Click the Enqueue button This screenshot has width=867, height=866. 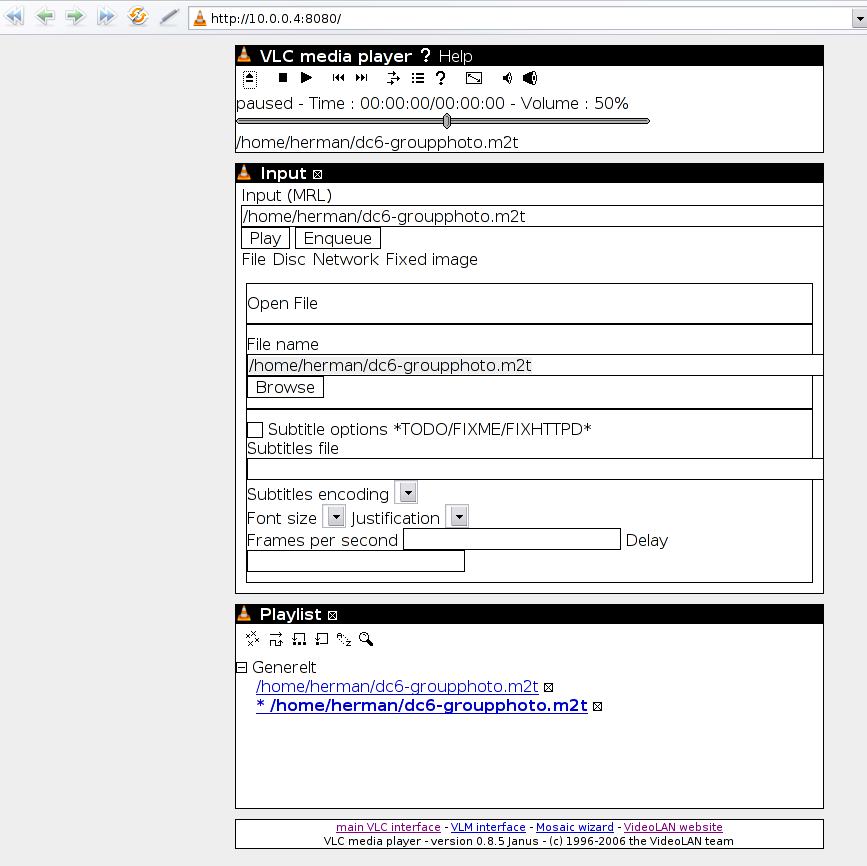click(338, 238)
